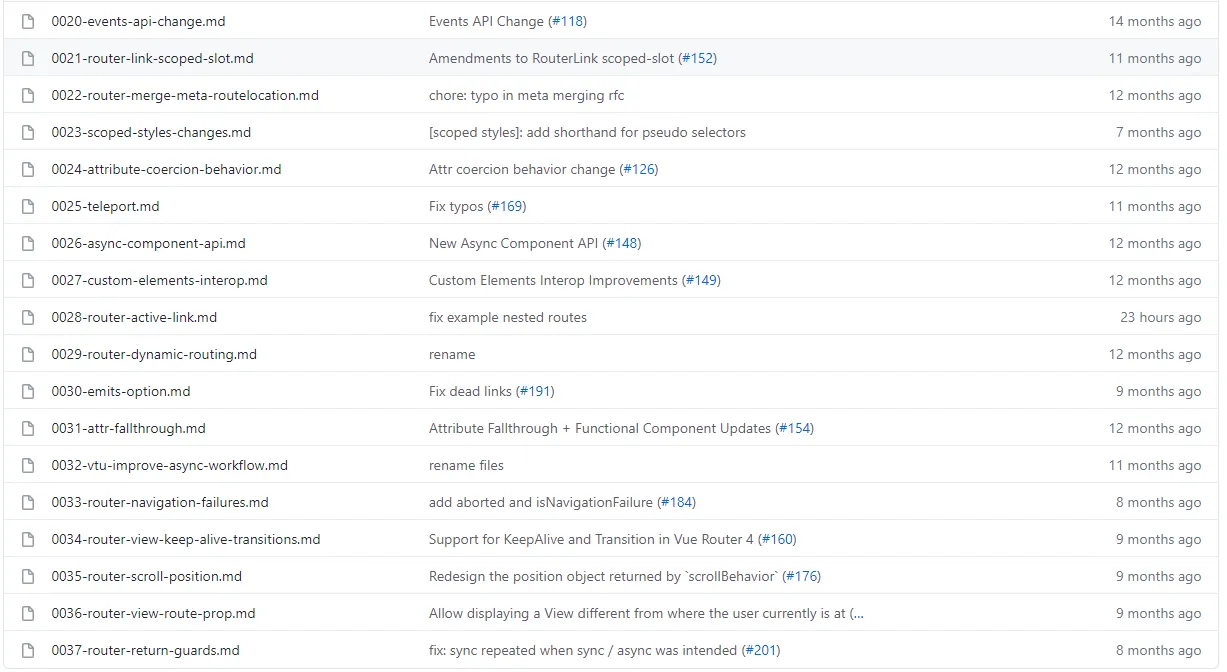The width and height of the screenshot is (1227, 672).
Task: Open file 0024-attribute-coercion-behavior.md
Action: coord(167,169)
